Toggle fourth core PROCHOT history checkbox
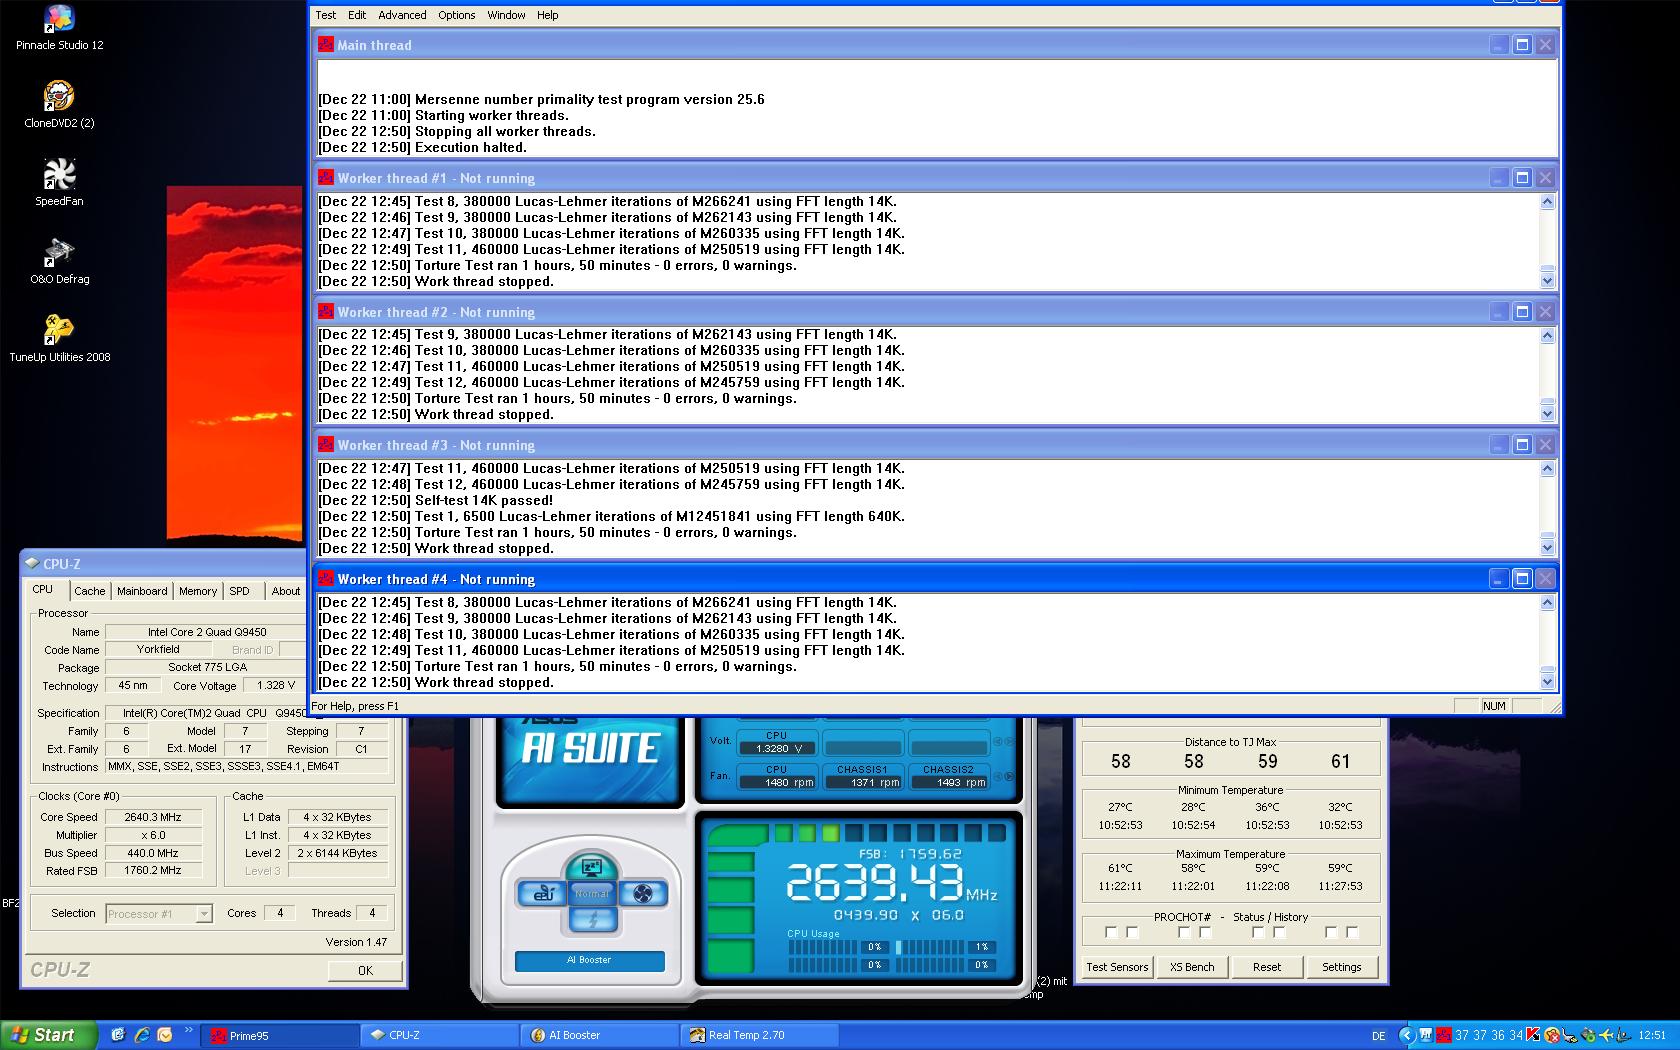This screenshot has width=1680, height=1050. point(1352,932)
